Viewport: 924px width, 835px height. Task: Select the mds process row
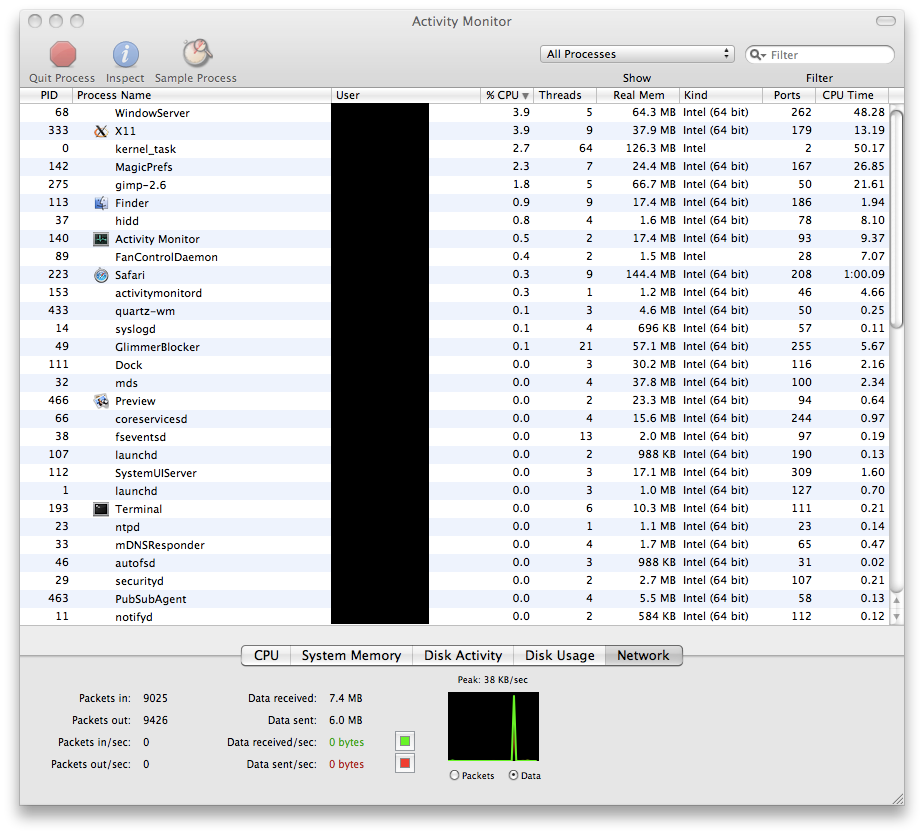[x=454, y=382]
